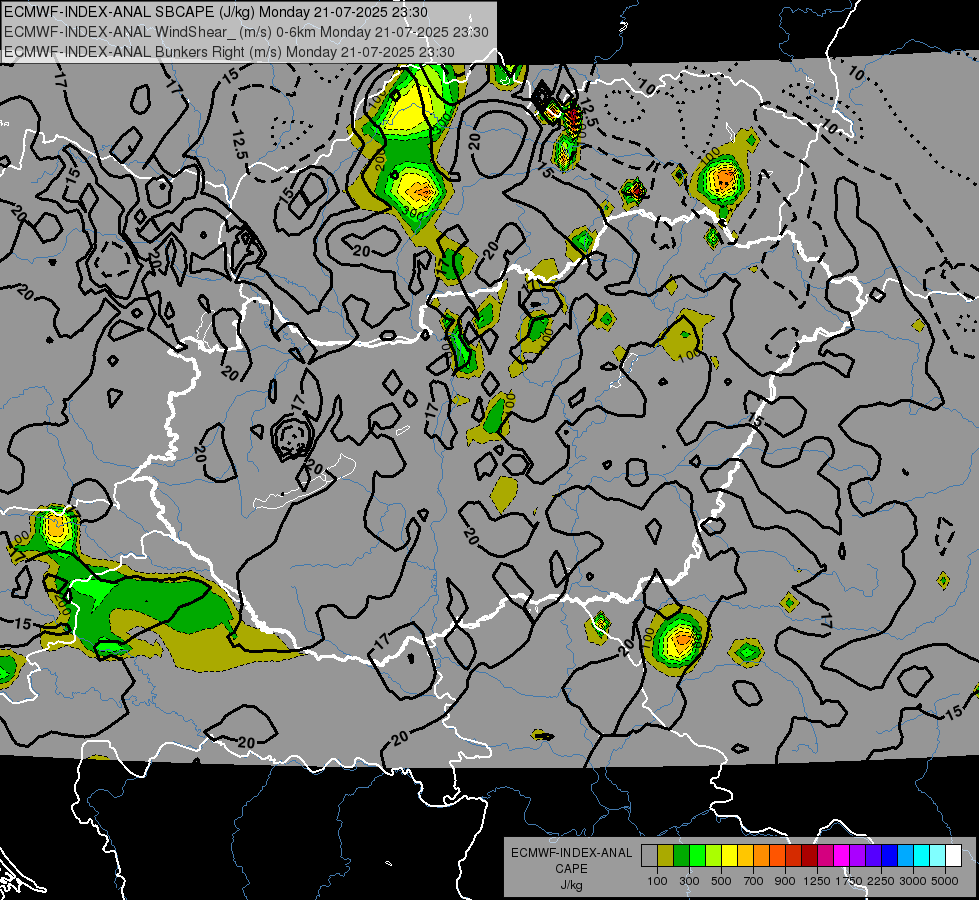Click the pure yellow swatch in the CAPE legend
Image resolution: width=979 pixels, height=900 pixels.
pyautogui.click(x=729, y=856)
